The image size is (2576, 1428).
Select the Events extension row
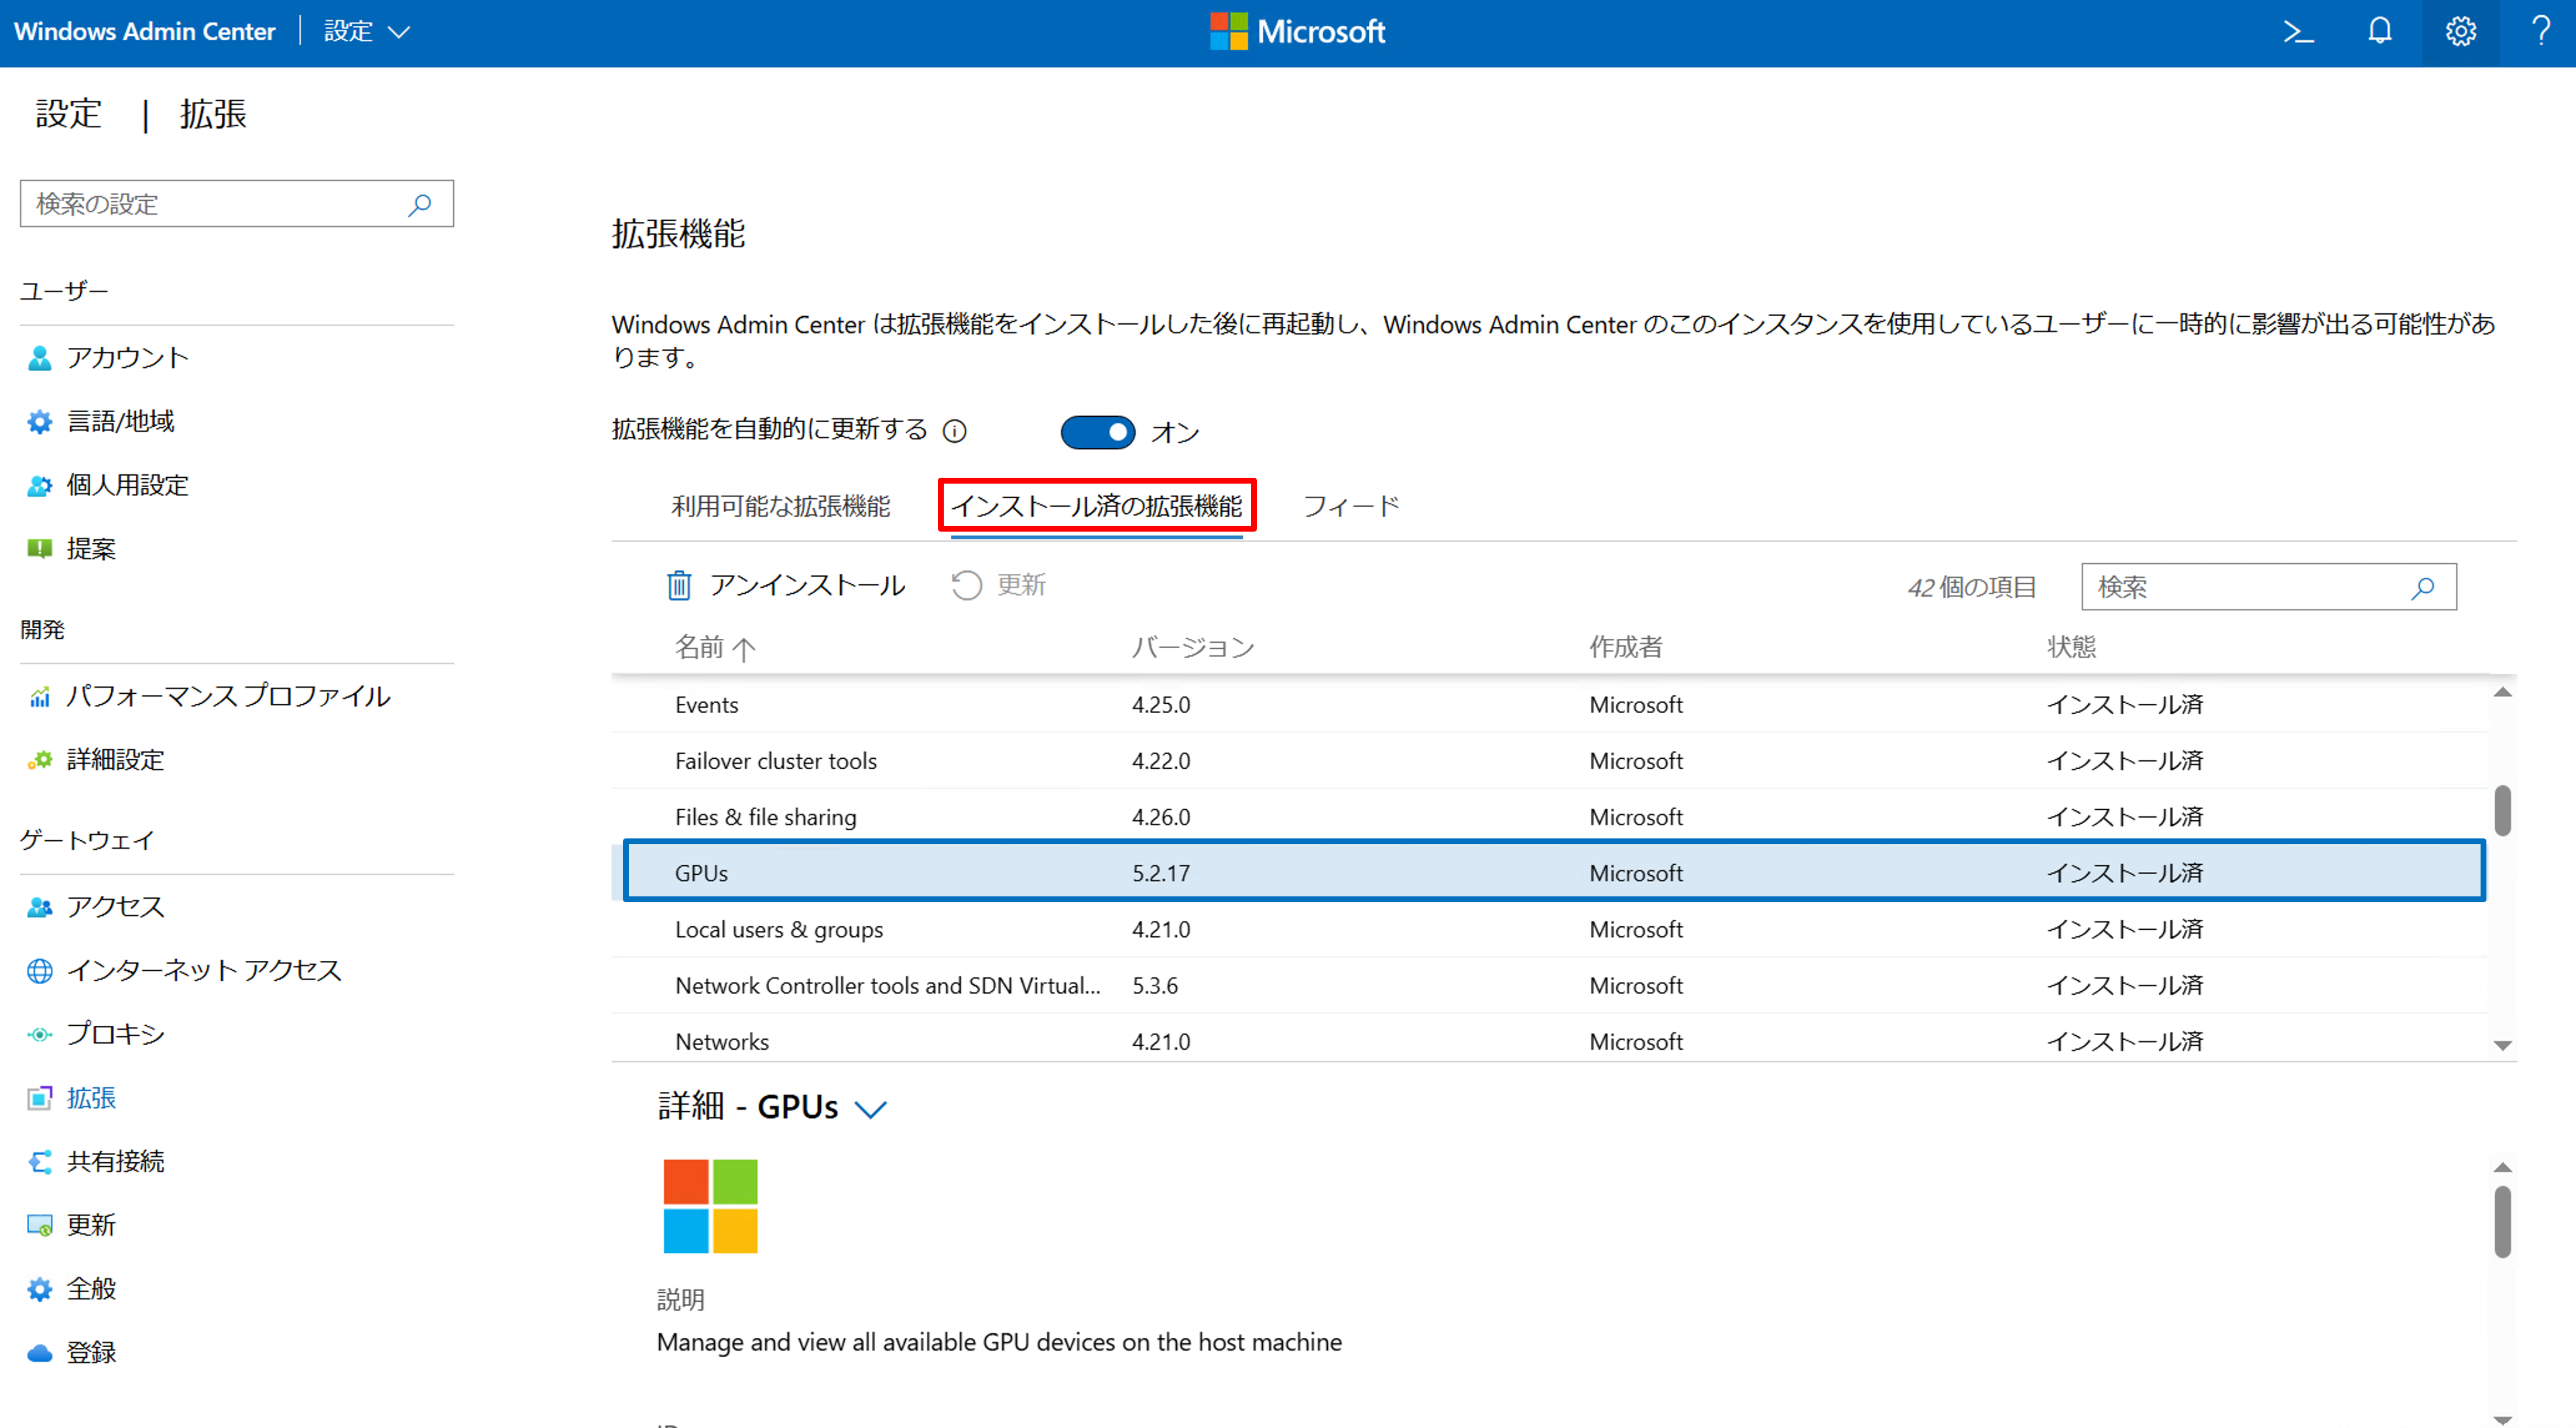[1549, 705]
